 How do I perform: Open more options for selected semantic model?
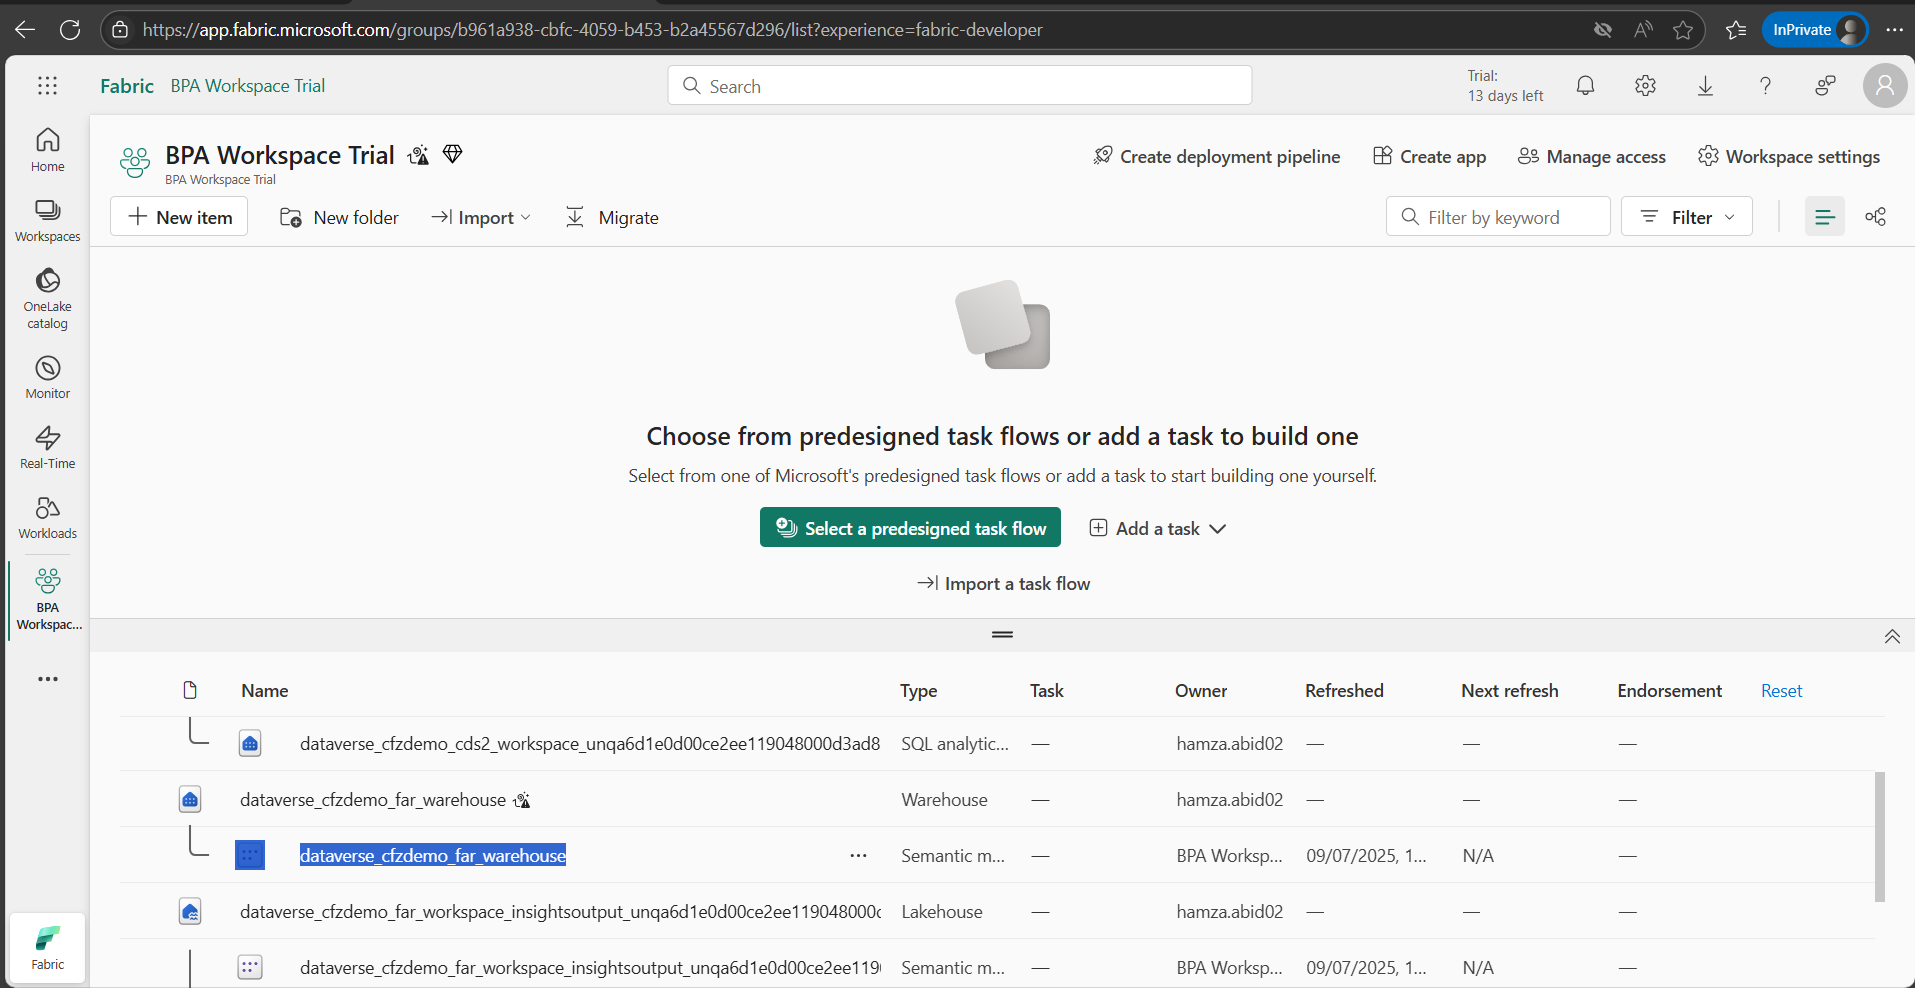coord(858,856)
